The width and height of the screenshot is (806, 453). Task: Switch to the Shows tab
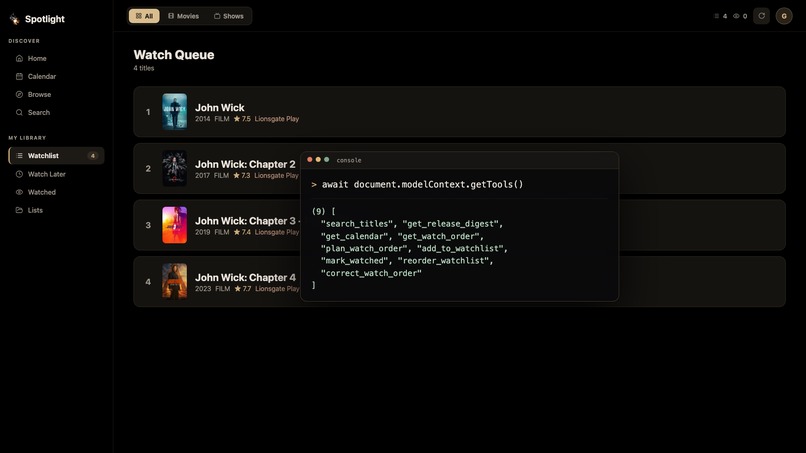pos(229,16)
